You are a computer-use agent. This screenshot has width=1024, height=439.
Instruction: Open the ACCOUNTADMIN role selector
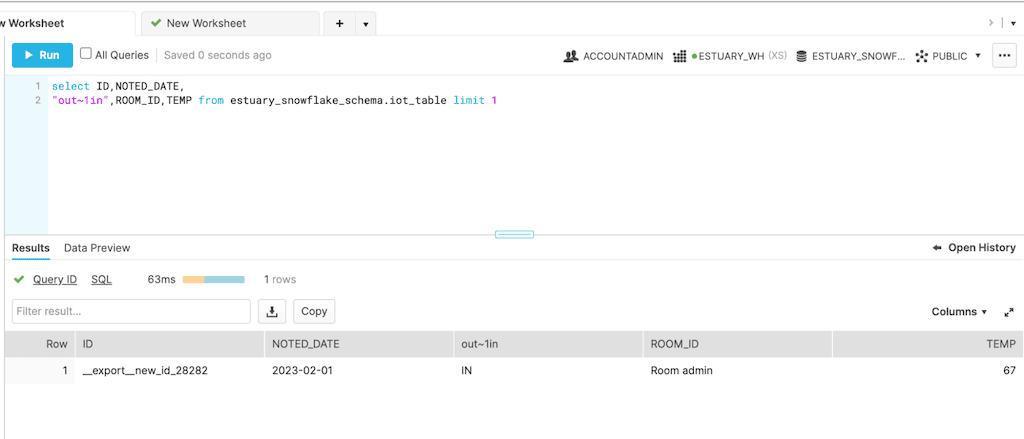(x=613, y=56)
